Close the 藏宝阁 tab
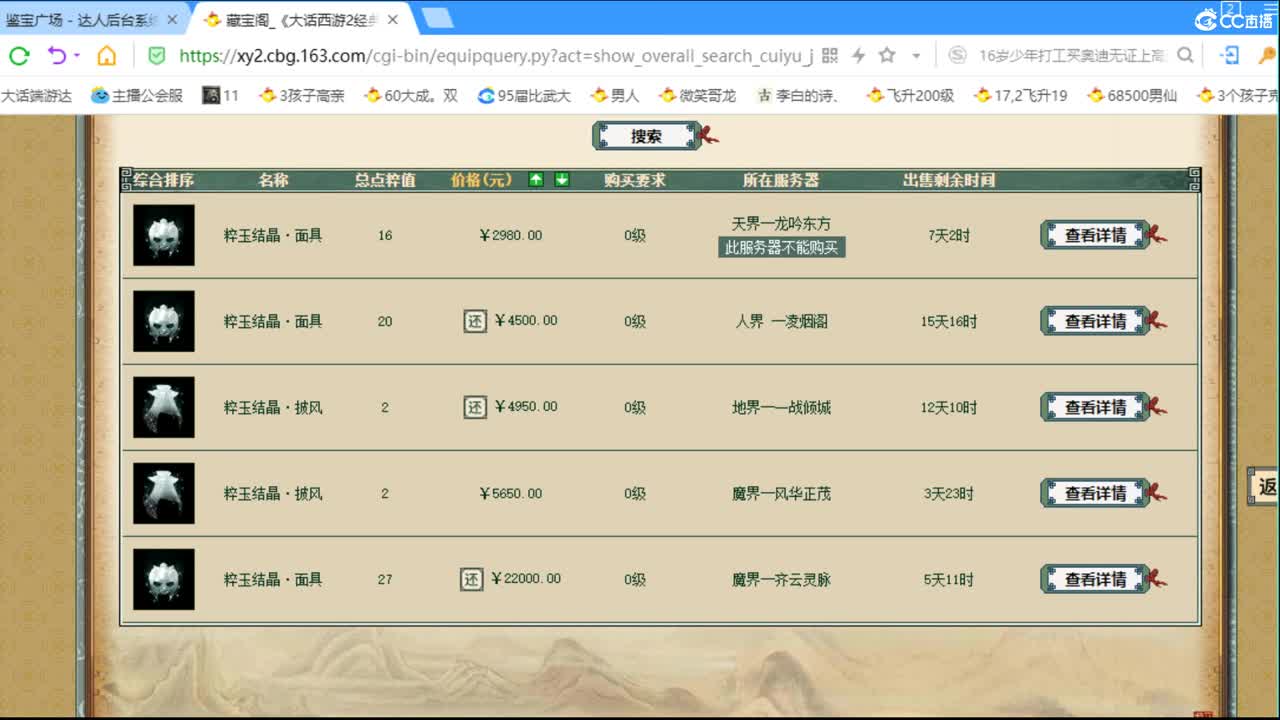 [393, 20]
